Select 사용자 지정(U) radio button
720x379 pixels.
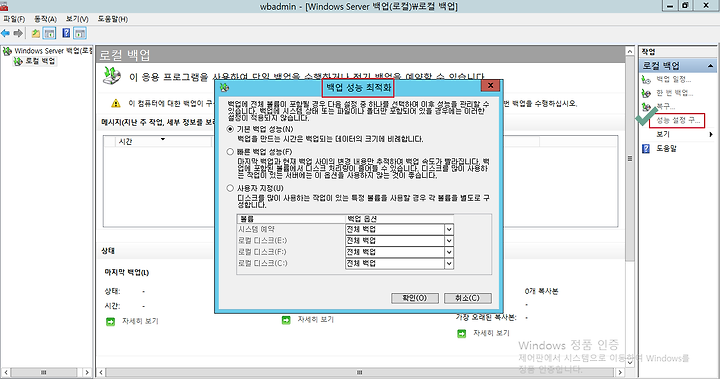point(230,188)
